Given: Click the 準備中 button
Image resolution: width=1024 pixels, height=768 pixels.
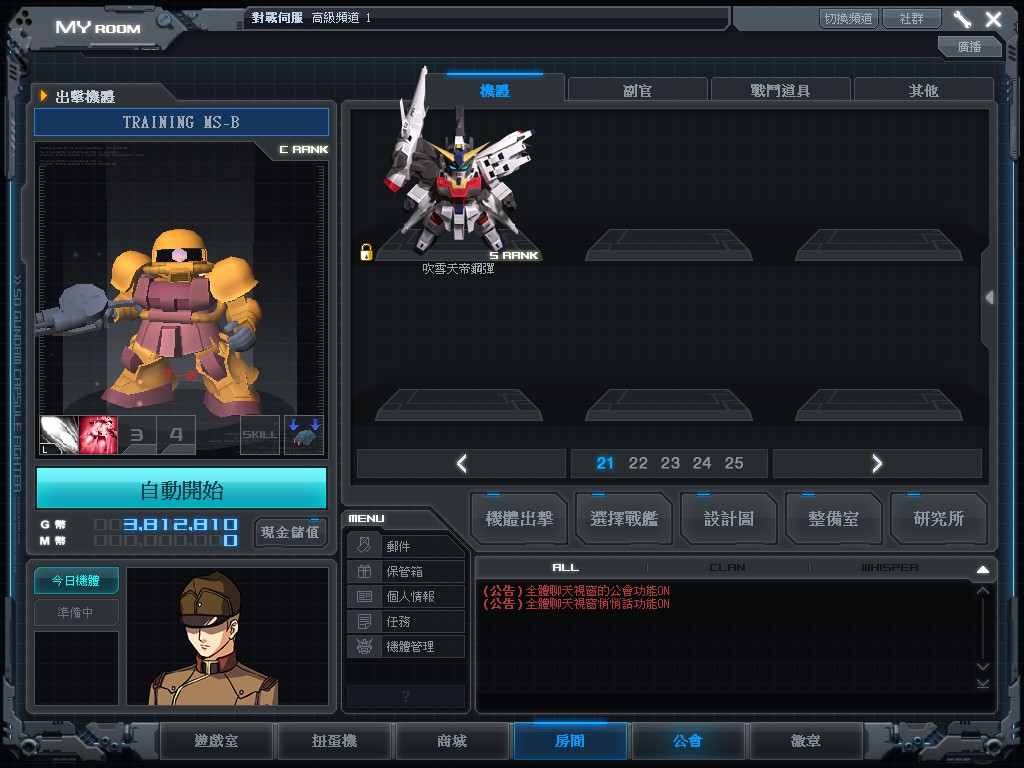Looking at the screenshot, I should pyautogui.click(x=76, y=613).
